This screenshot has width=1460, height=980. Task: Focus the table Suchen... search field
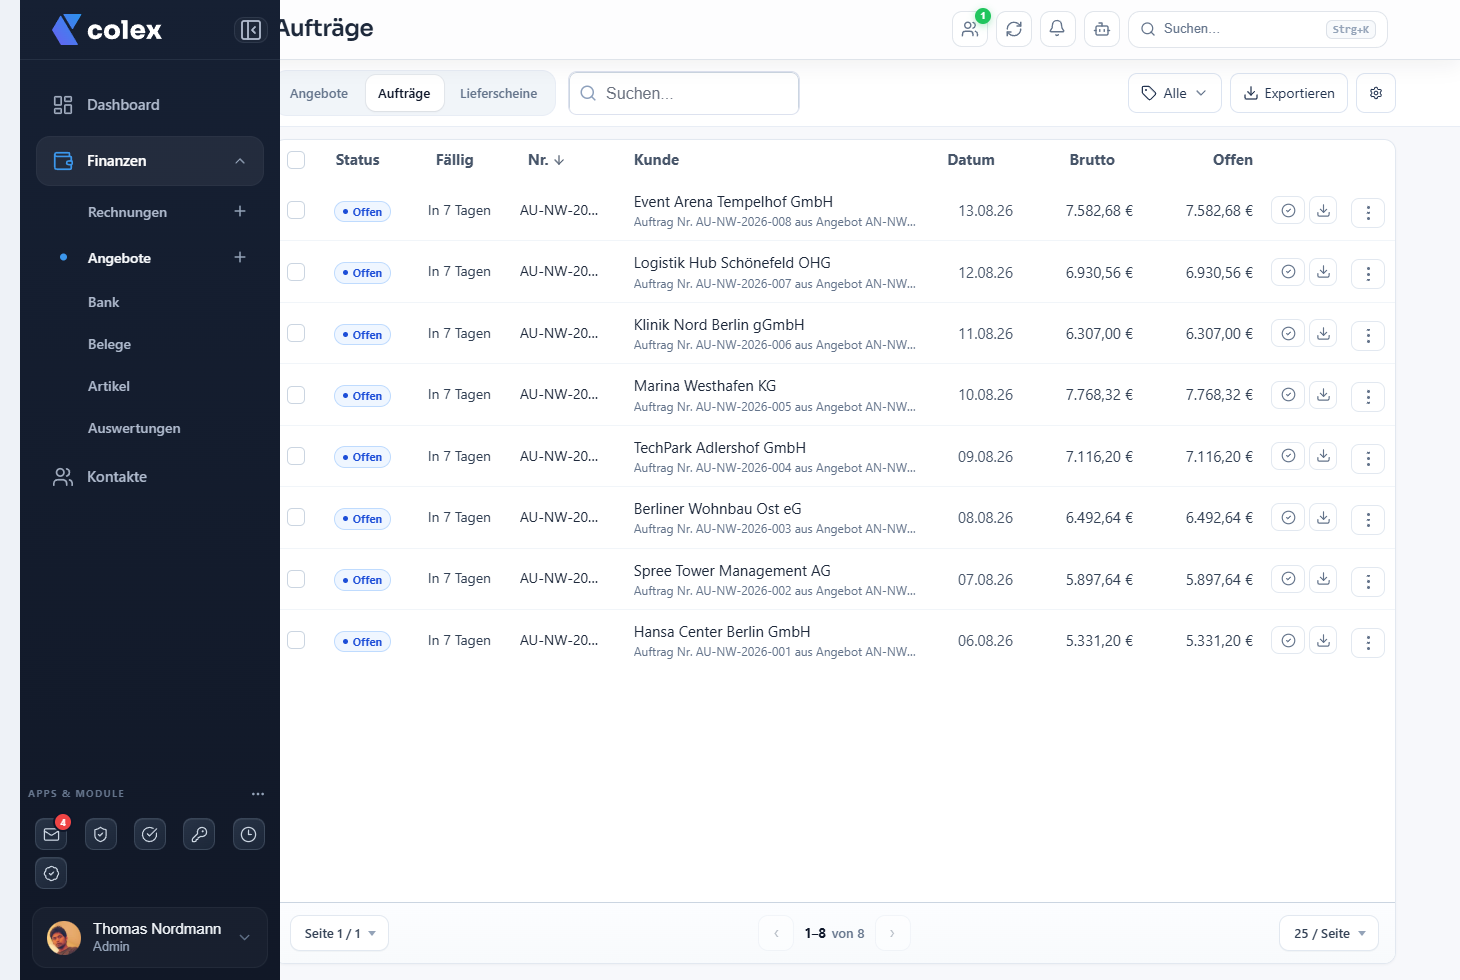coord(684,93)
